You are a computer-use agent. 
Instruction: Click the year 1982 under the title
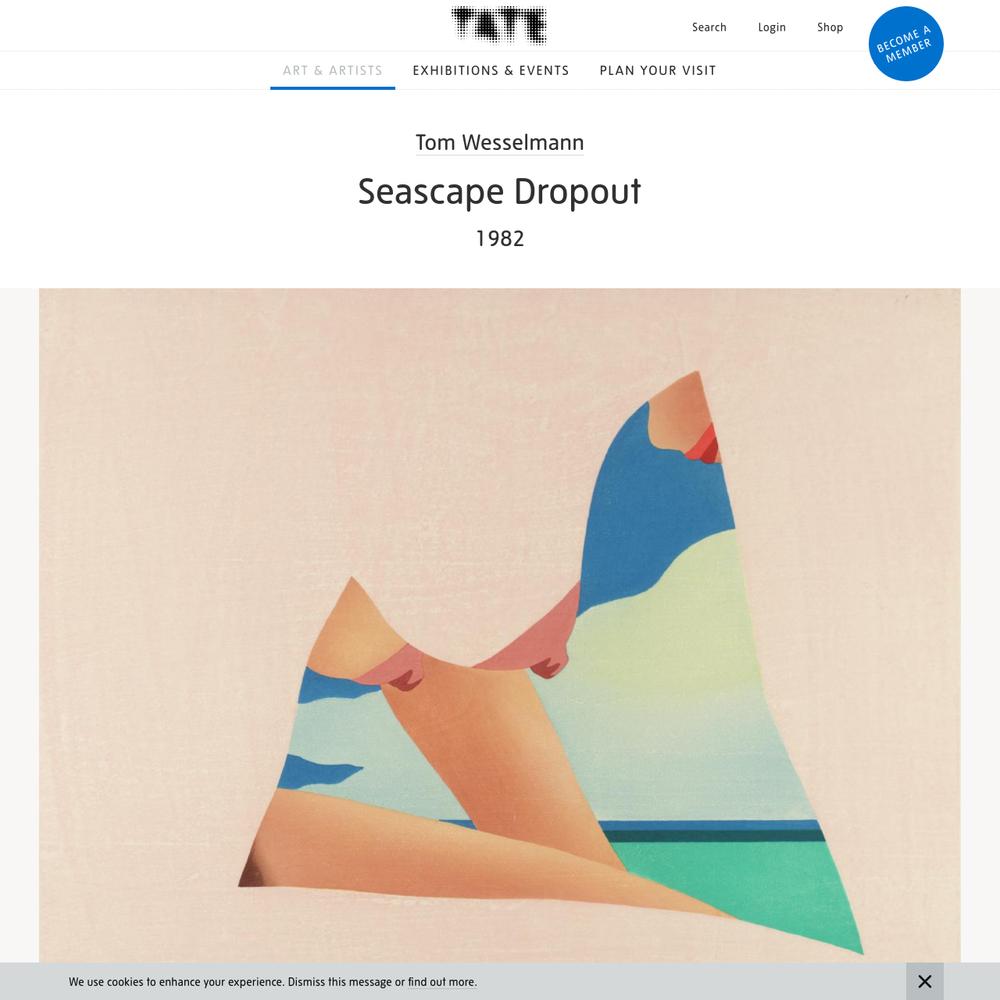[499, 239]
